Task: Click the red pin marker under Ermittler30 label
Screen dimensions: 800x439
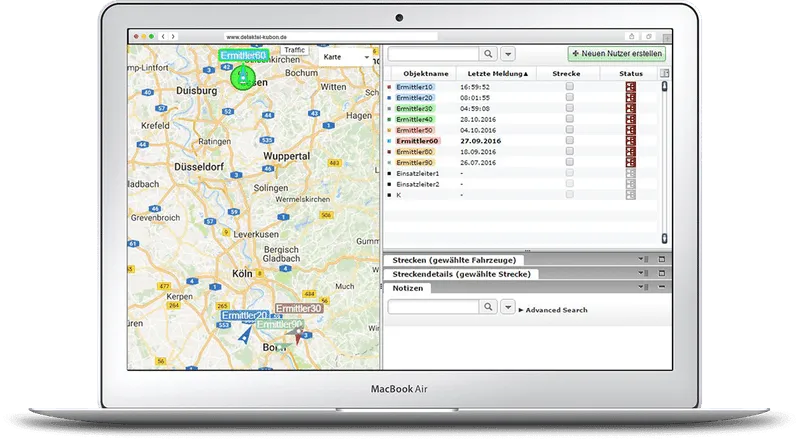Action: coord(298,337)
